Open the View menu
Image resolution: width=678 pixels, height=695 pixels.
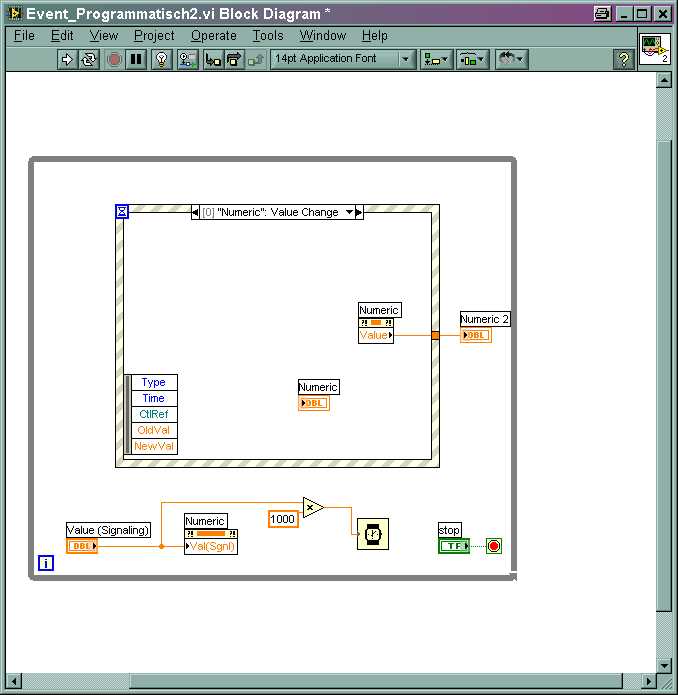click(x=104, y=35)
